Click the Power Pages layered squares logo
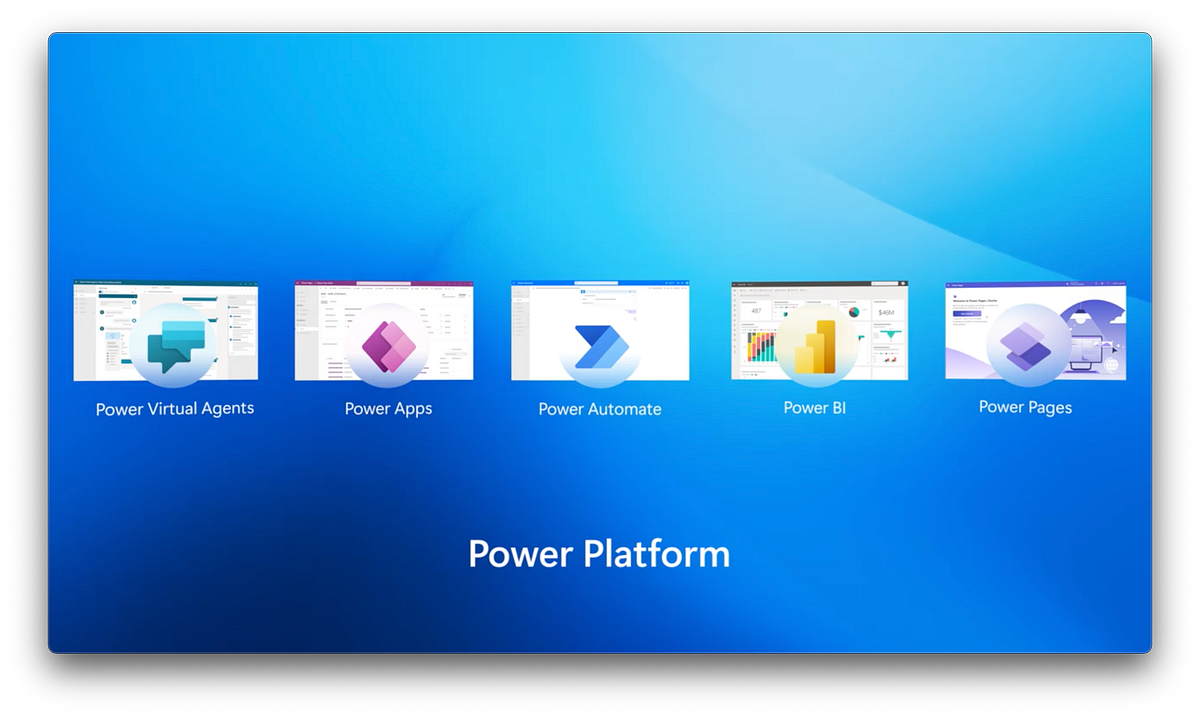This screenshot has width=1200, height=717. pyautogui.click(x=1025, y=345)
